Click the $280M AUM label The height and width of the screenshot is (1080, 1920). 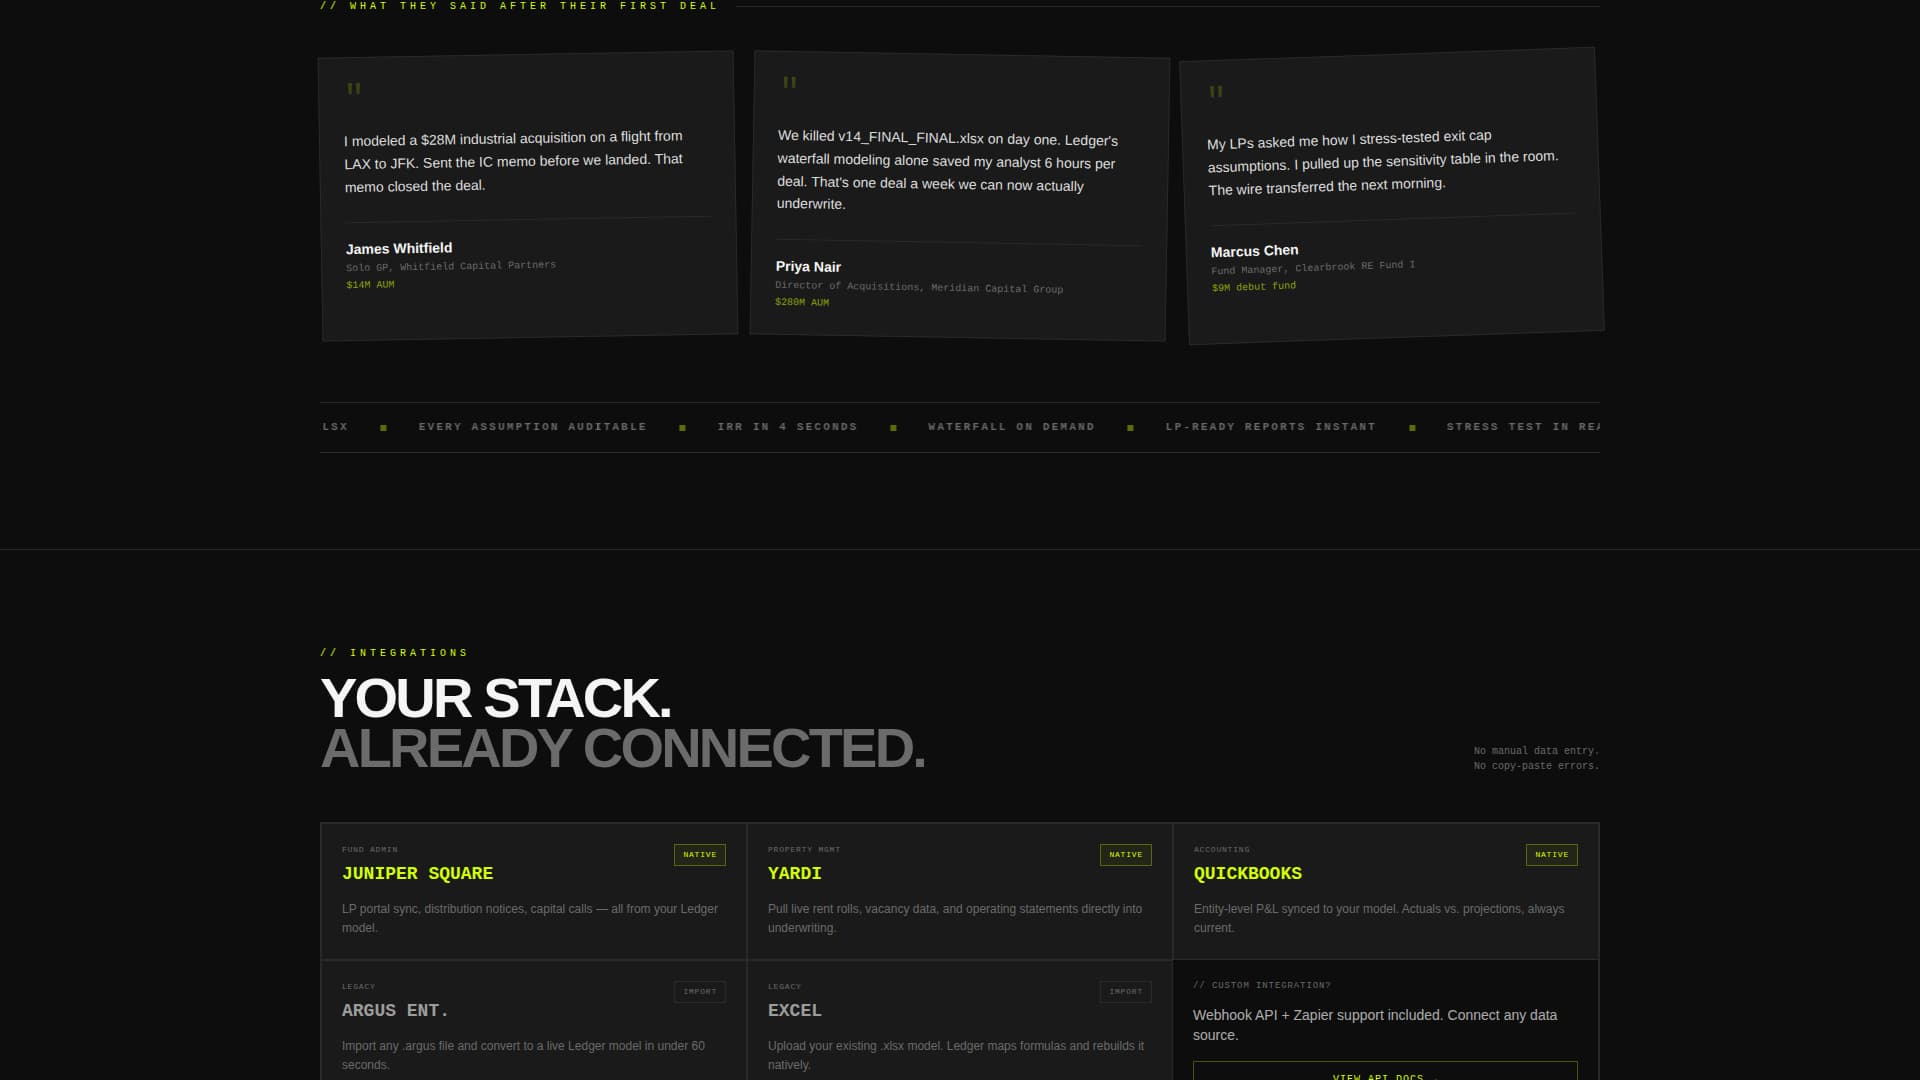point(802,302)
